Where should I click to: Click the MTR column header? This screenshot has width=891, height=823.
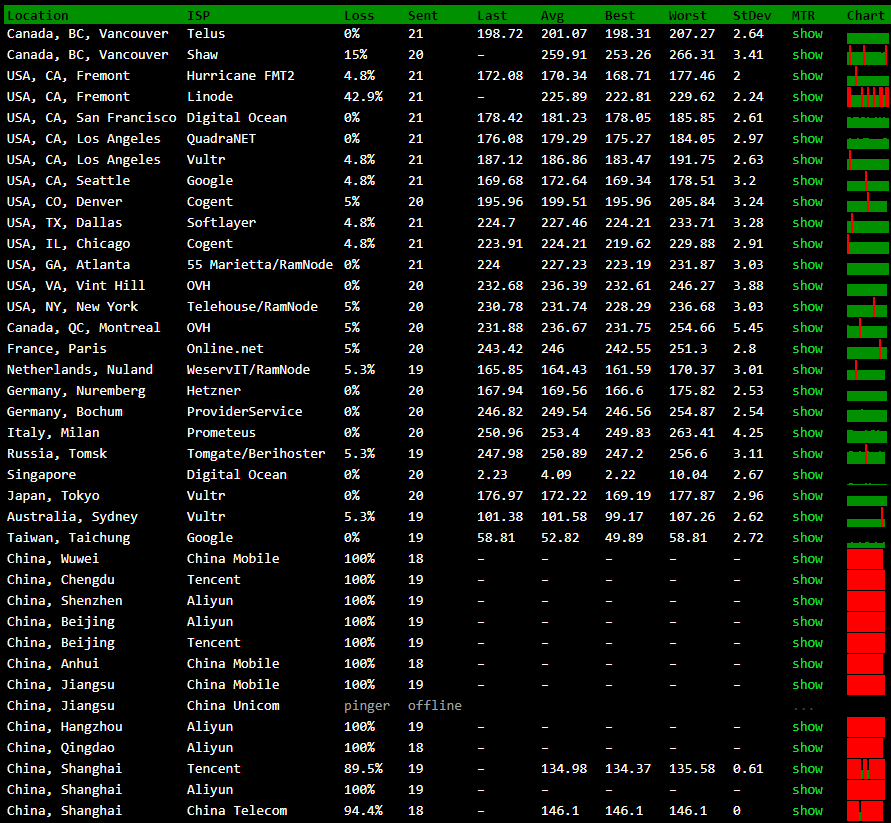click(803, 15)
